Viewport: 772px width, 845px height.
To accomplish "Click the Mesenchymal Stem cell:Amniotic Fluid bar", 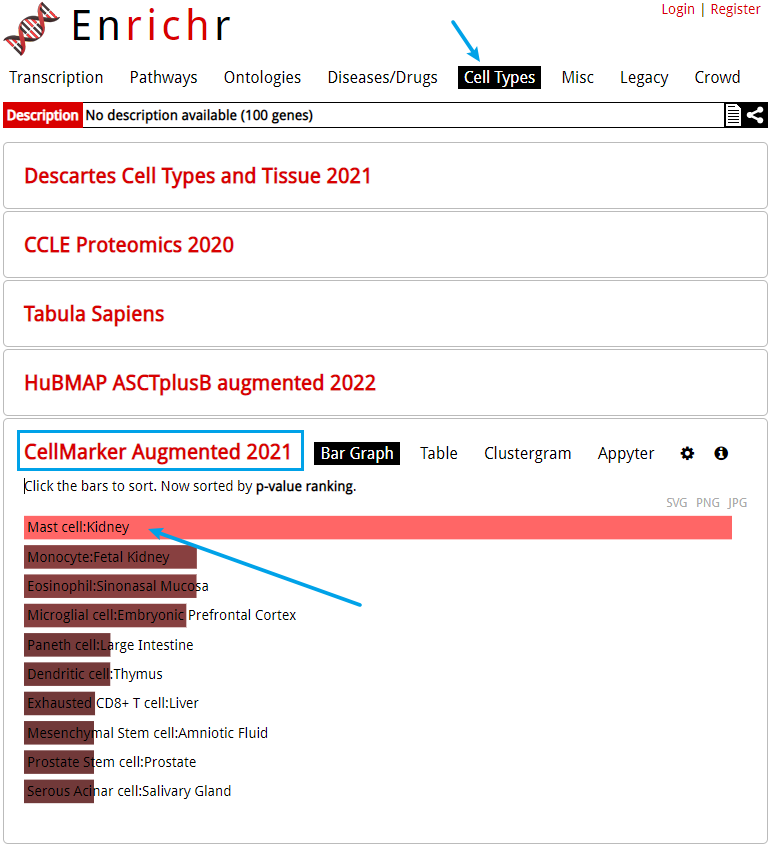I will tap(59, 732).
